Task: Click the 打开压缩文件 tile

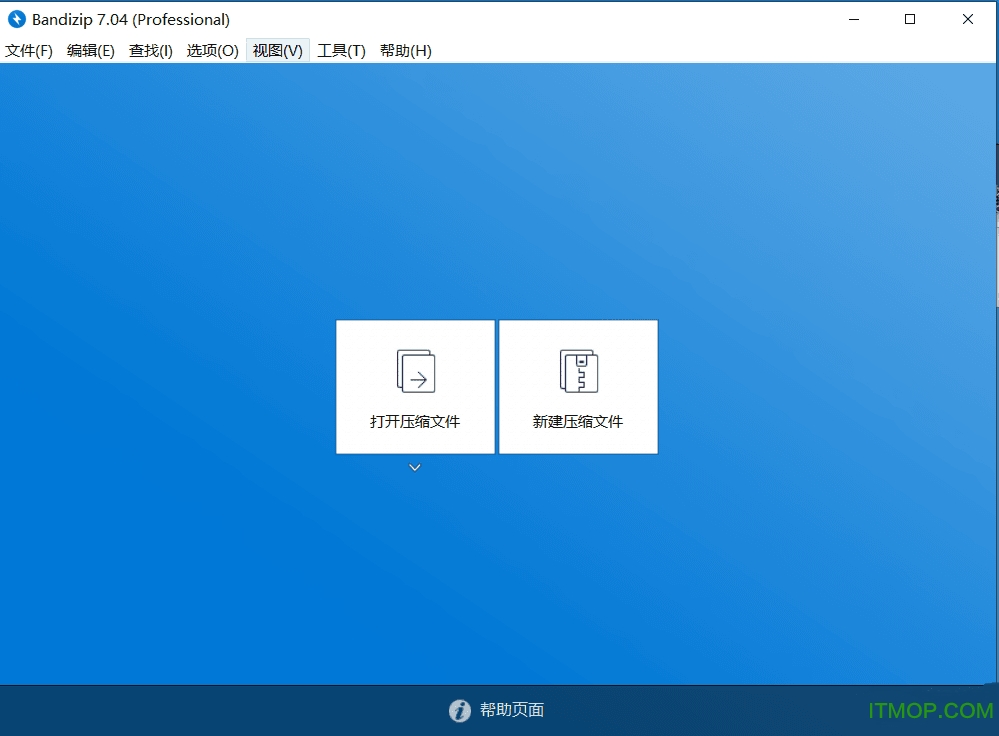Action: pos(415,387)
